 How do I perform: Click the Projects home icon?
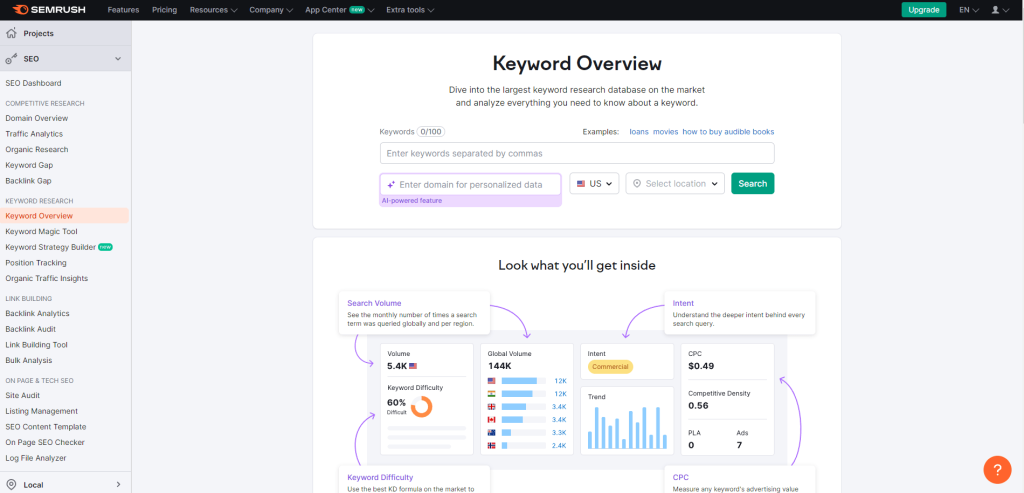[11, 33]
